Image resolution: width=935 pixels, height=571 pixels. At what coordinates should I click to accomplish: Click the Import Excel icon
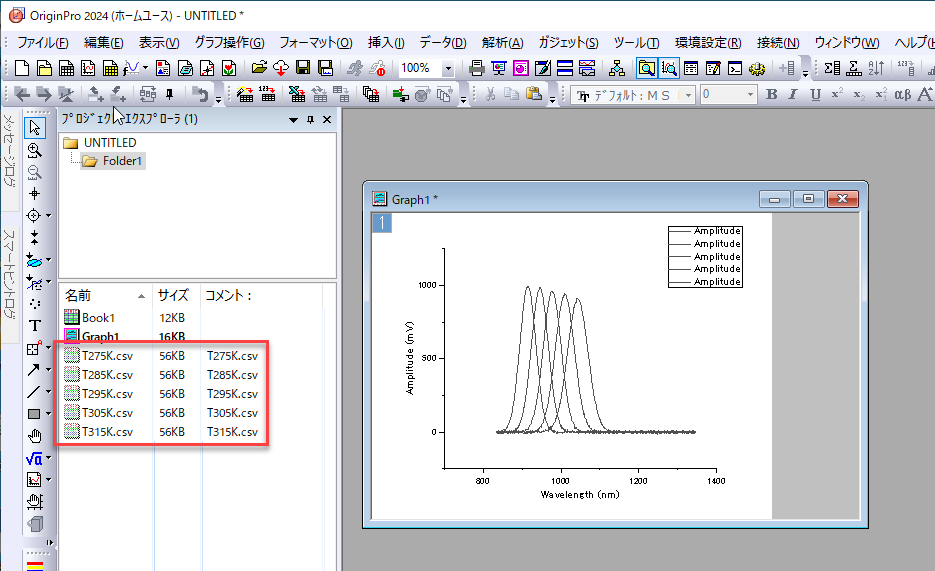pyautogui.click(x=297, y=94)
